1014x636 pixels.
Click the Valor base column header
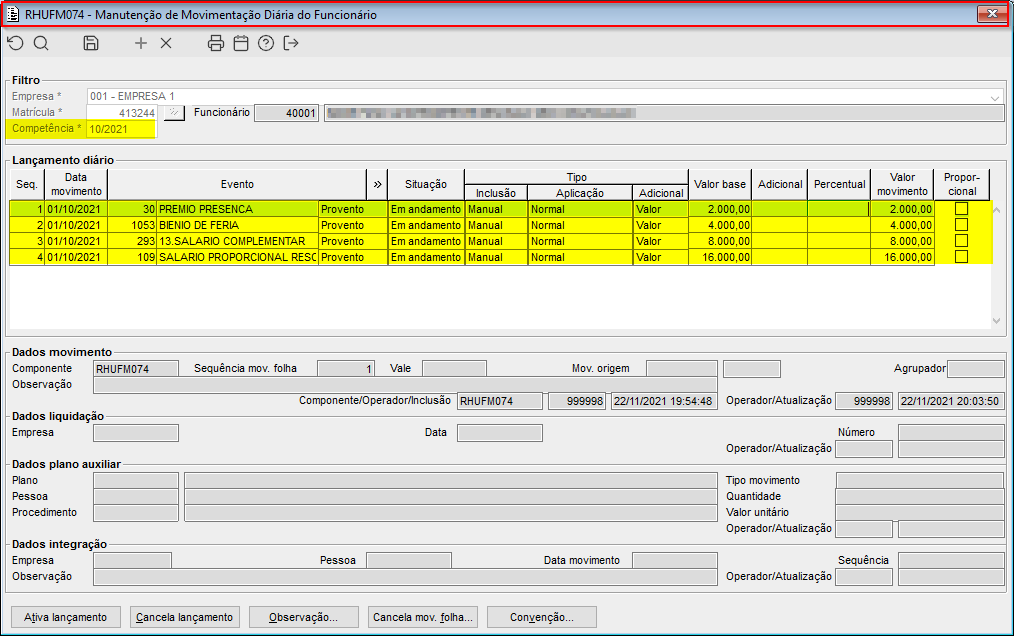720,184
